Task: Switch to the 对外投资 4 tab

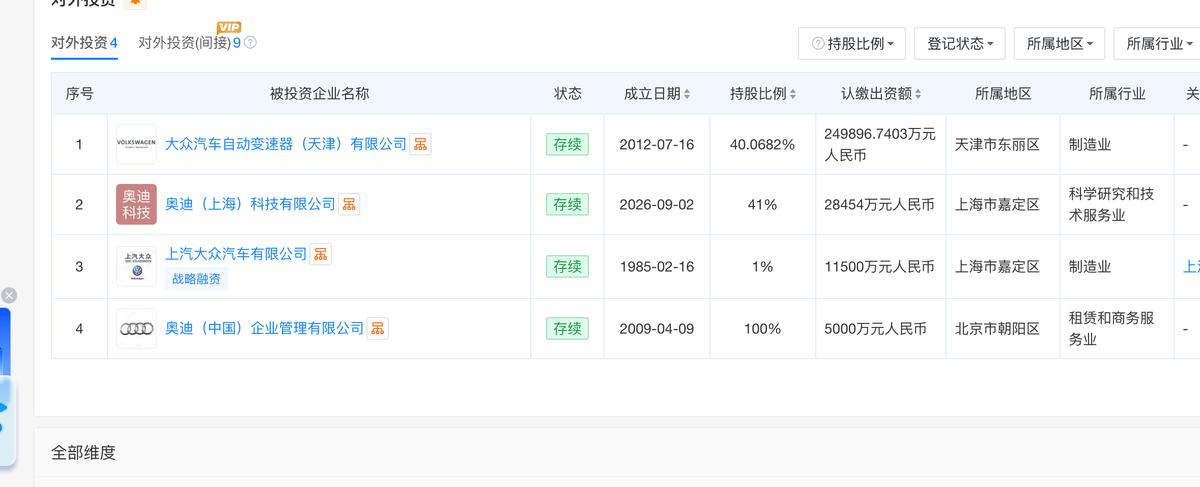Action: [85, 43]
